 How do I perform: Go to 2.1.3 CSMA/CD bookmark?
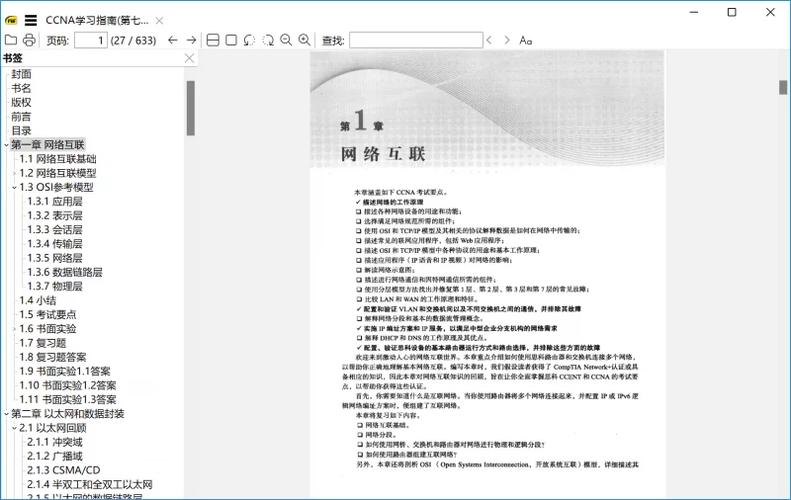(64, 470)
